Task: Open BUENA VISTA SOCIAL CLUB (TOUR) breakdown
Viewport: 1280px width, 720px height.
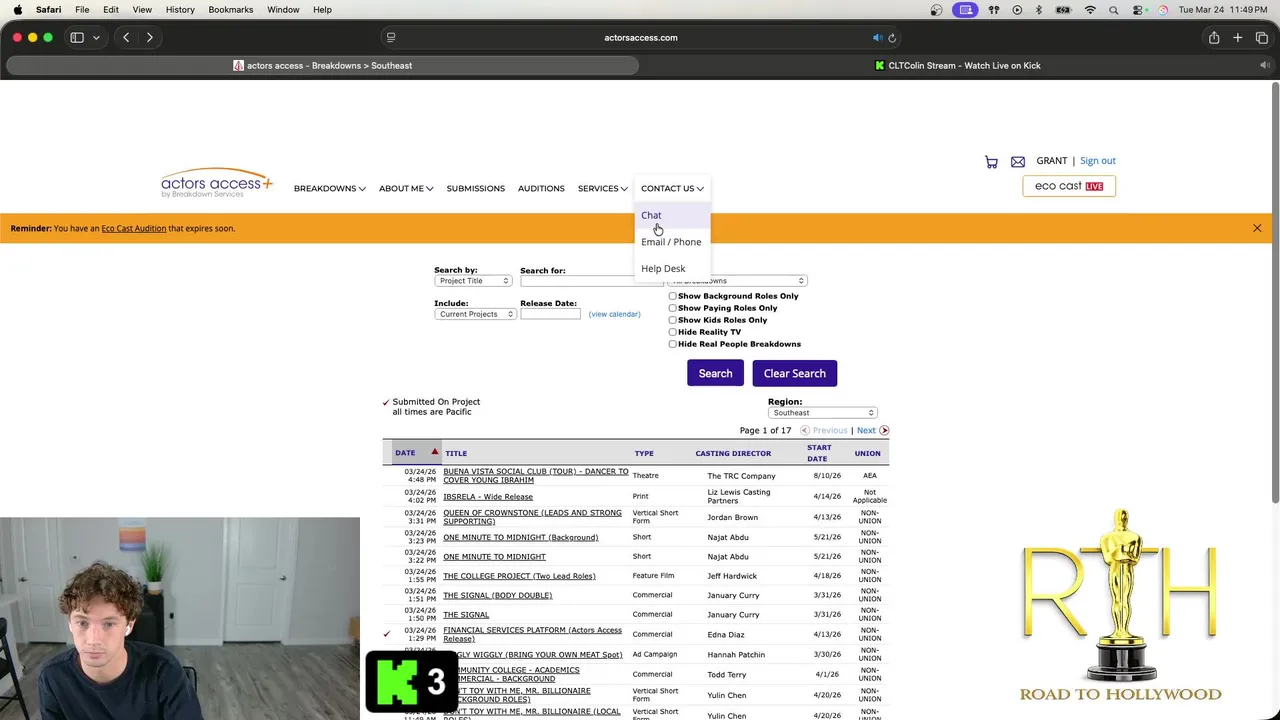Action: pyautogui.click(x=536, y=476)
